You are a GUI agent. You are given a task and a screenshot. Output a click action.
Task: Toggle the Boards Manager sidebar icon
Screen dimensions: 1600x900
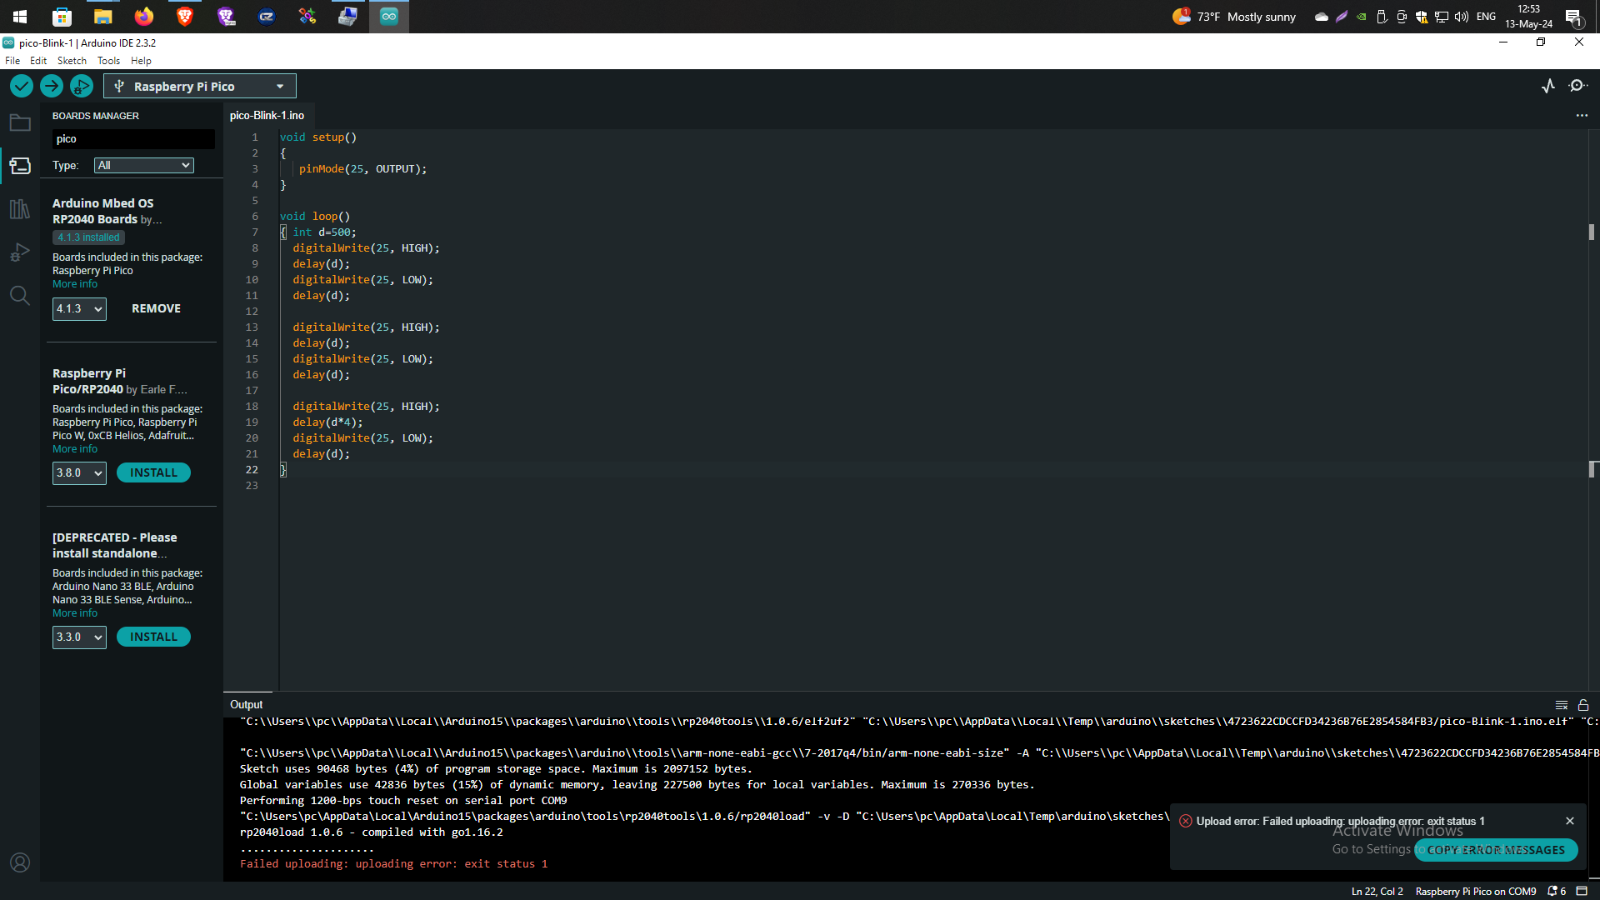[20, 166]
